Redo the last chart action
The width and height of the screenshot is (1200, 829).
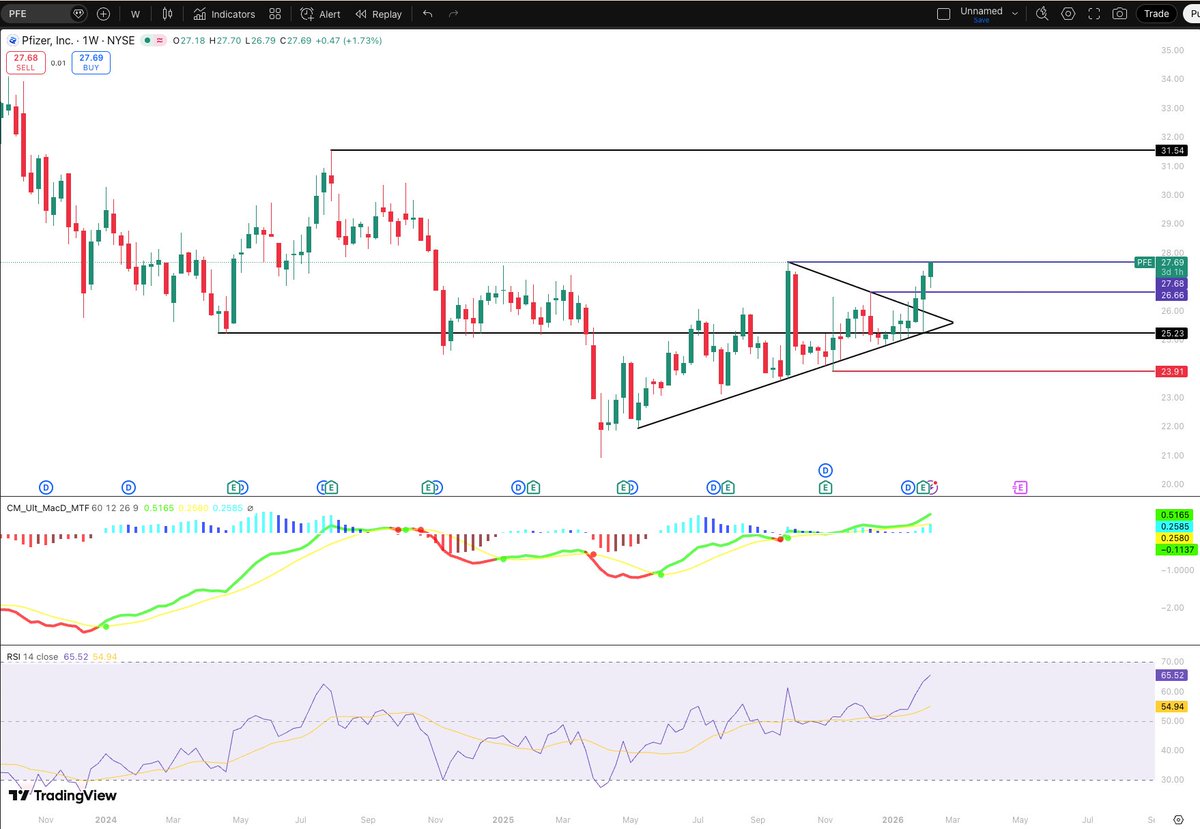[454, 14]
